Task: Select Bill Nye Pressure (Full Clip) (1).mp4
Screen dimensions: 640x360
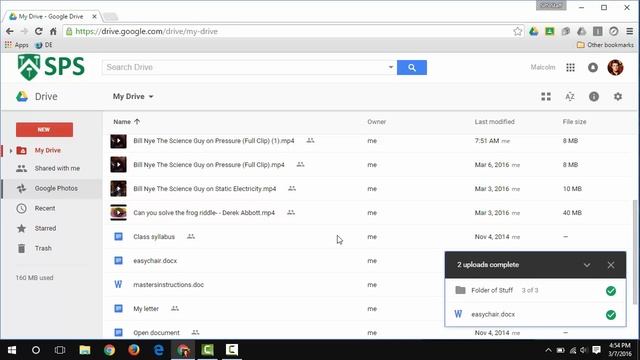Action: 213,141
